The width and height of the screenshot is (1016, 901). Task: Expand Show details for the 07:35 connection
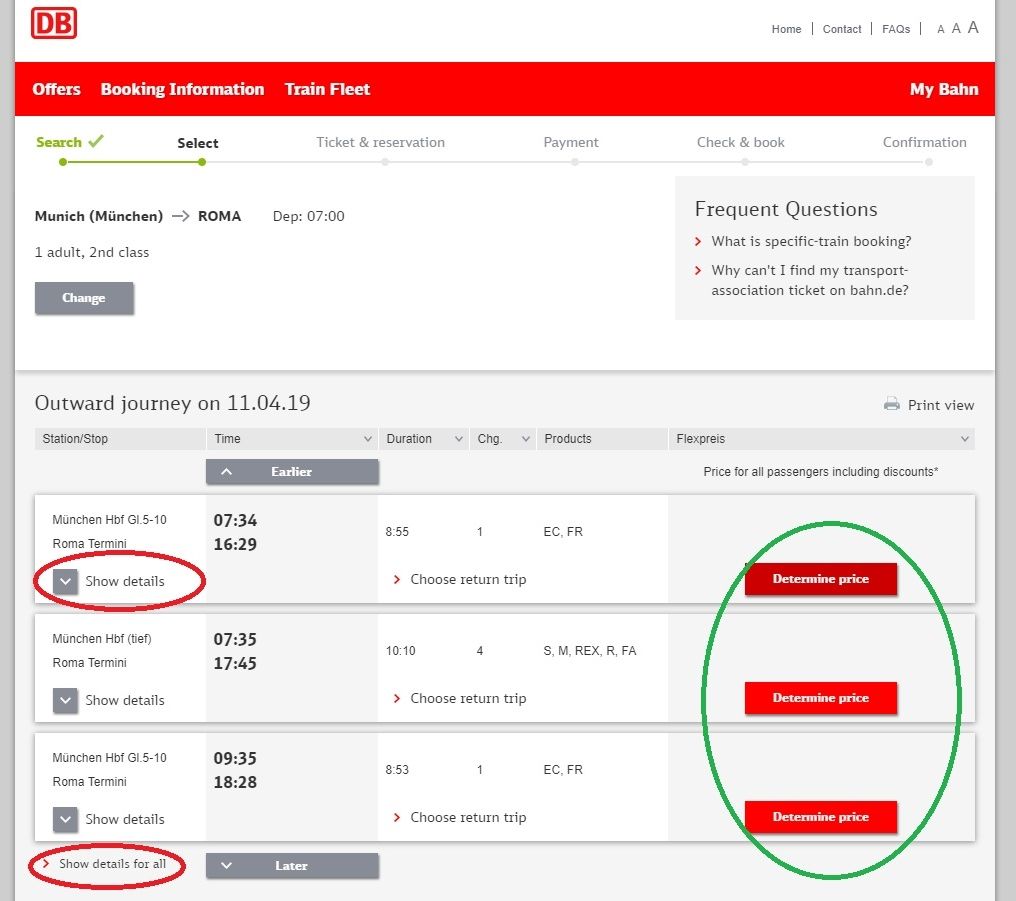point(64,700)
